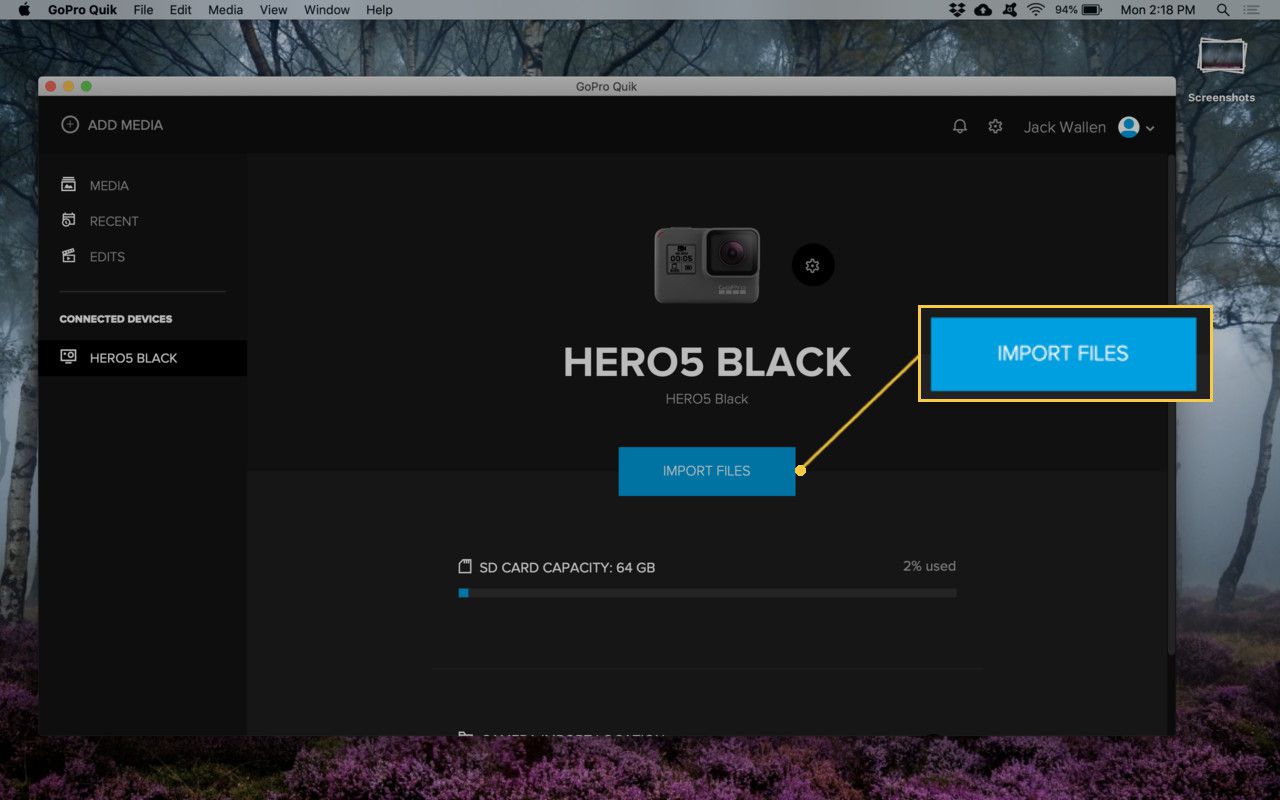Click the SD Card Capacity: 64 GB label
Viewport: 1280px width, 800px height.
coord(567,567)
